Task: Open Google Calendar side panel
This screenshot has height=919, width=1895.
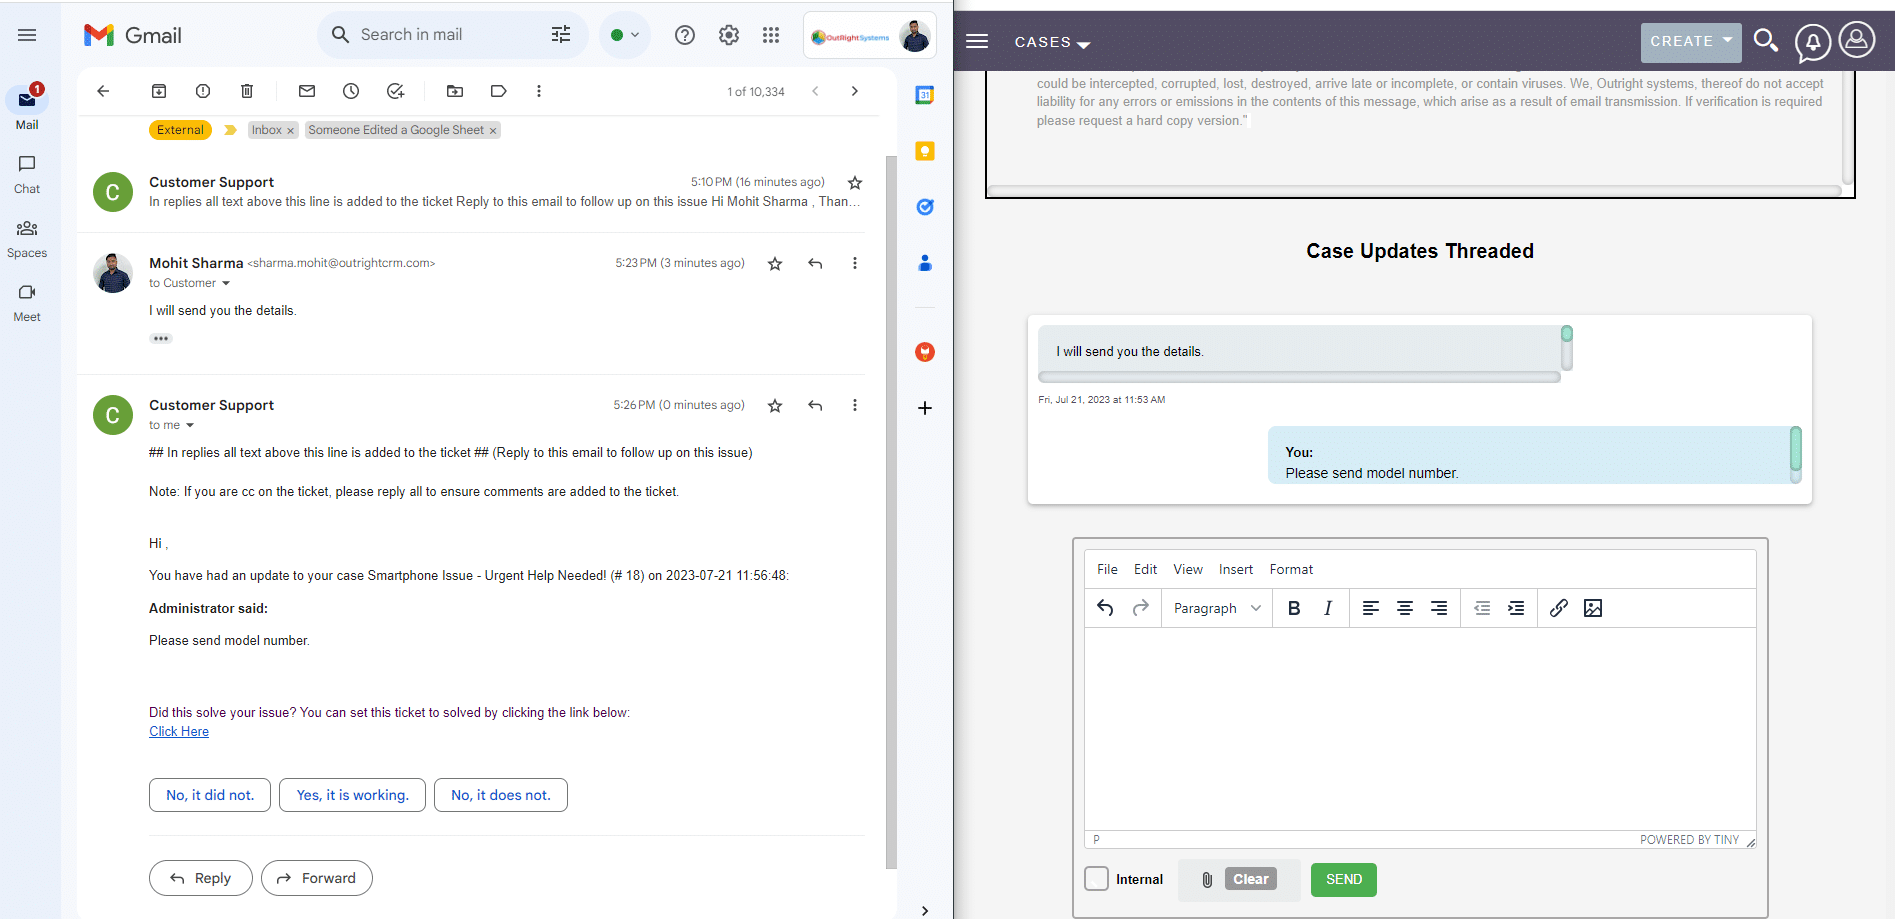Action: [925, 95]
